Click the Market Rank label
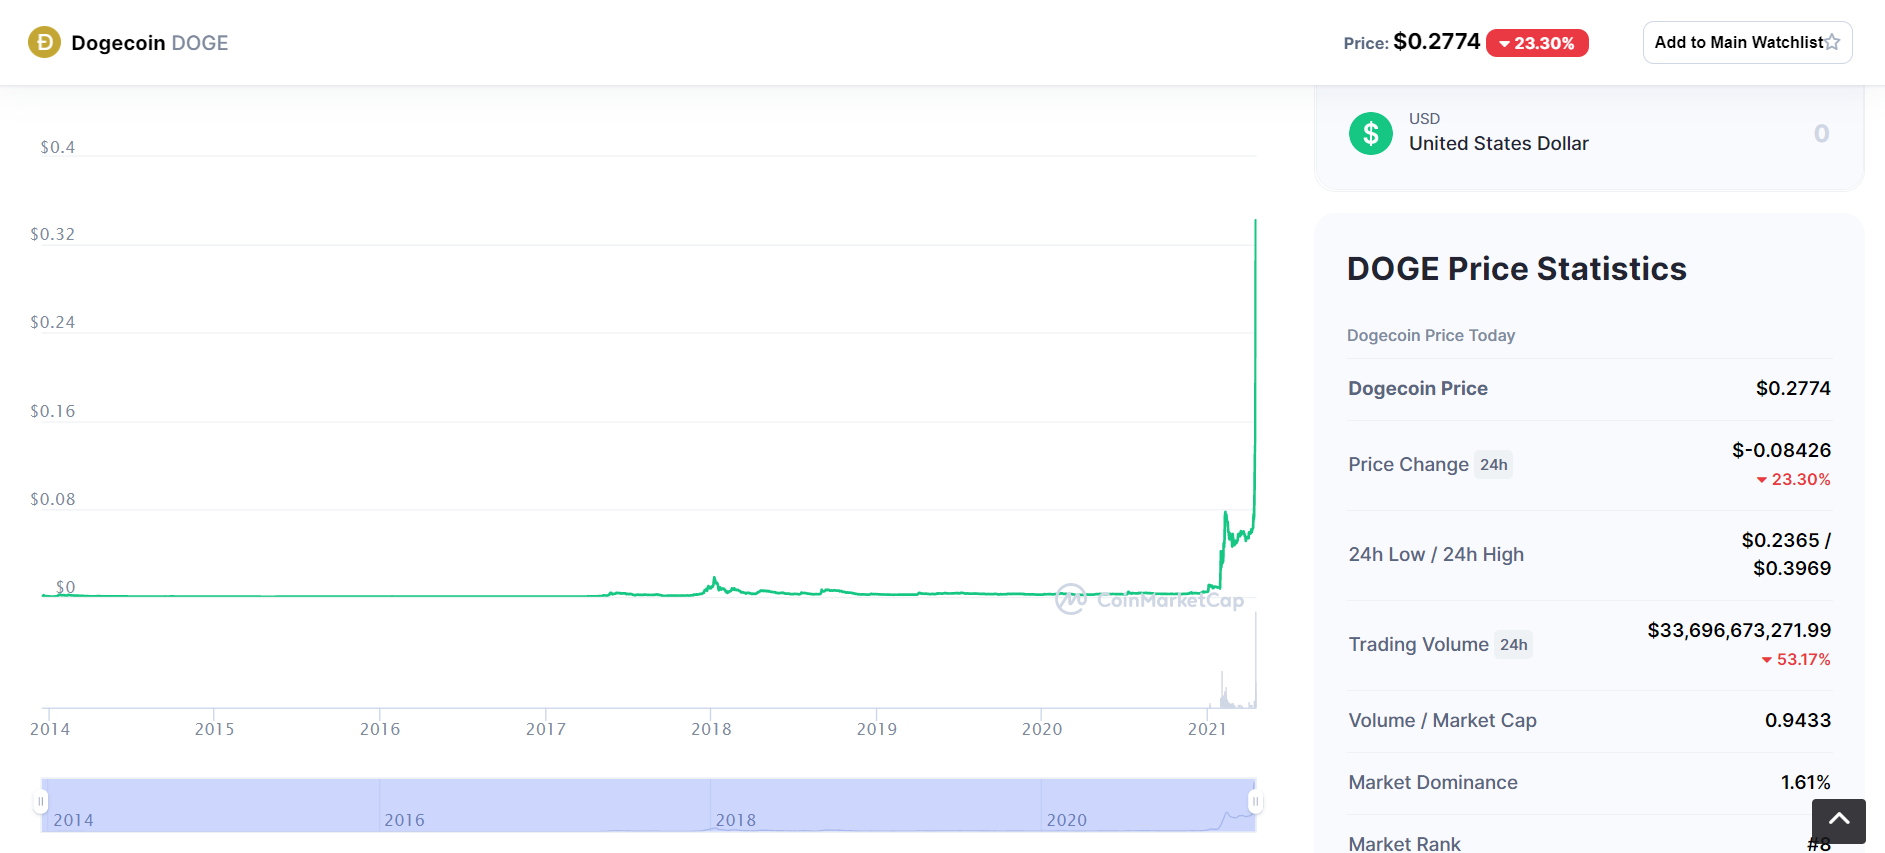Viewport: 1885px width, 853px height. click(x=1404, y=844)
